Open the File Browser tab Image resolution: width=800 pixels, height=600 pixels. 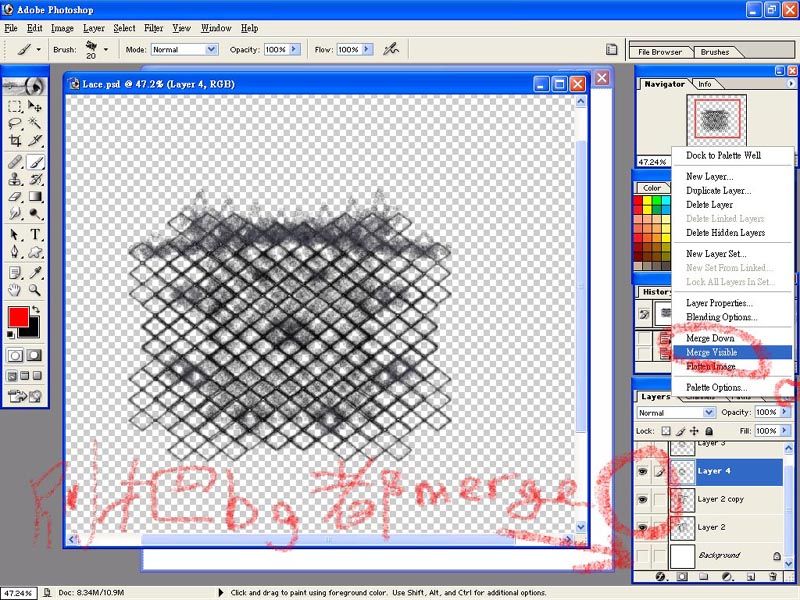[660, 52]
